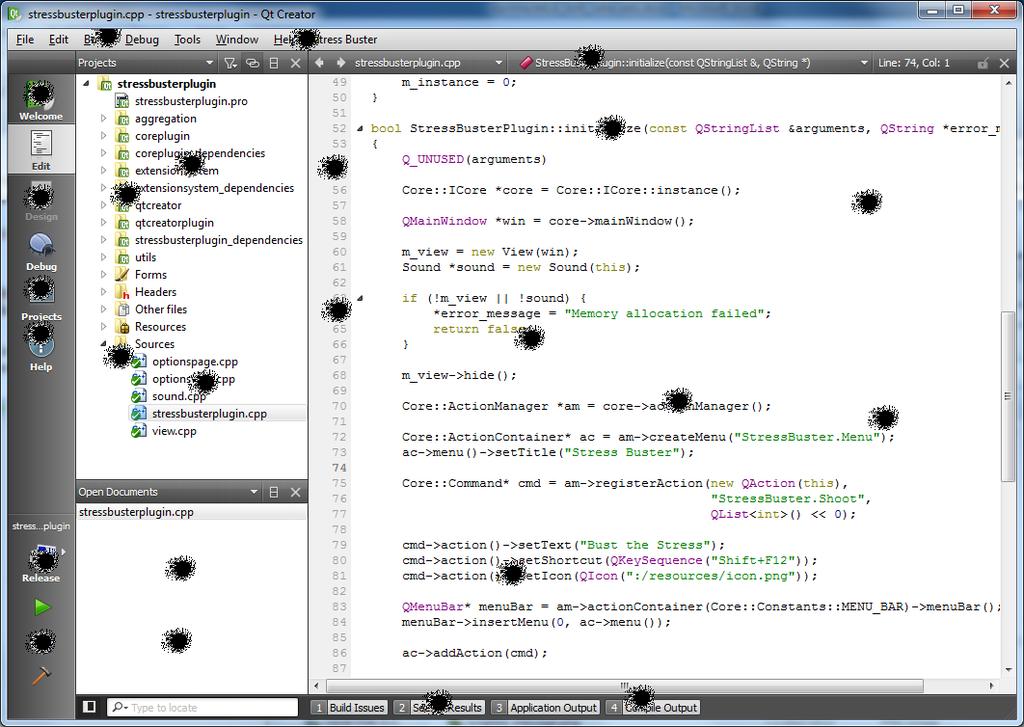Open the Projects view selector dropdown
Viewport: 1024px width, 727px height.
pyautogui.click(x=209, y=63)
